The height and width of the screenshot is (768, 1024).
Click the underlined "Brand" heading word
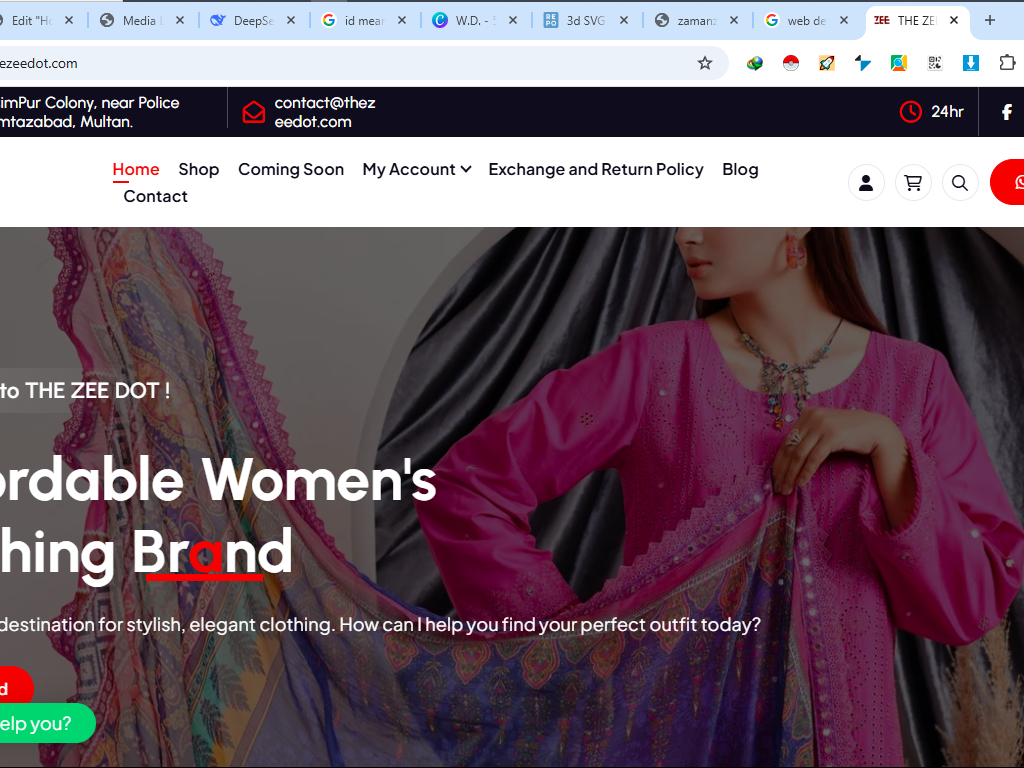(212, 552)
